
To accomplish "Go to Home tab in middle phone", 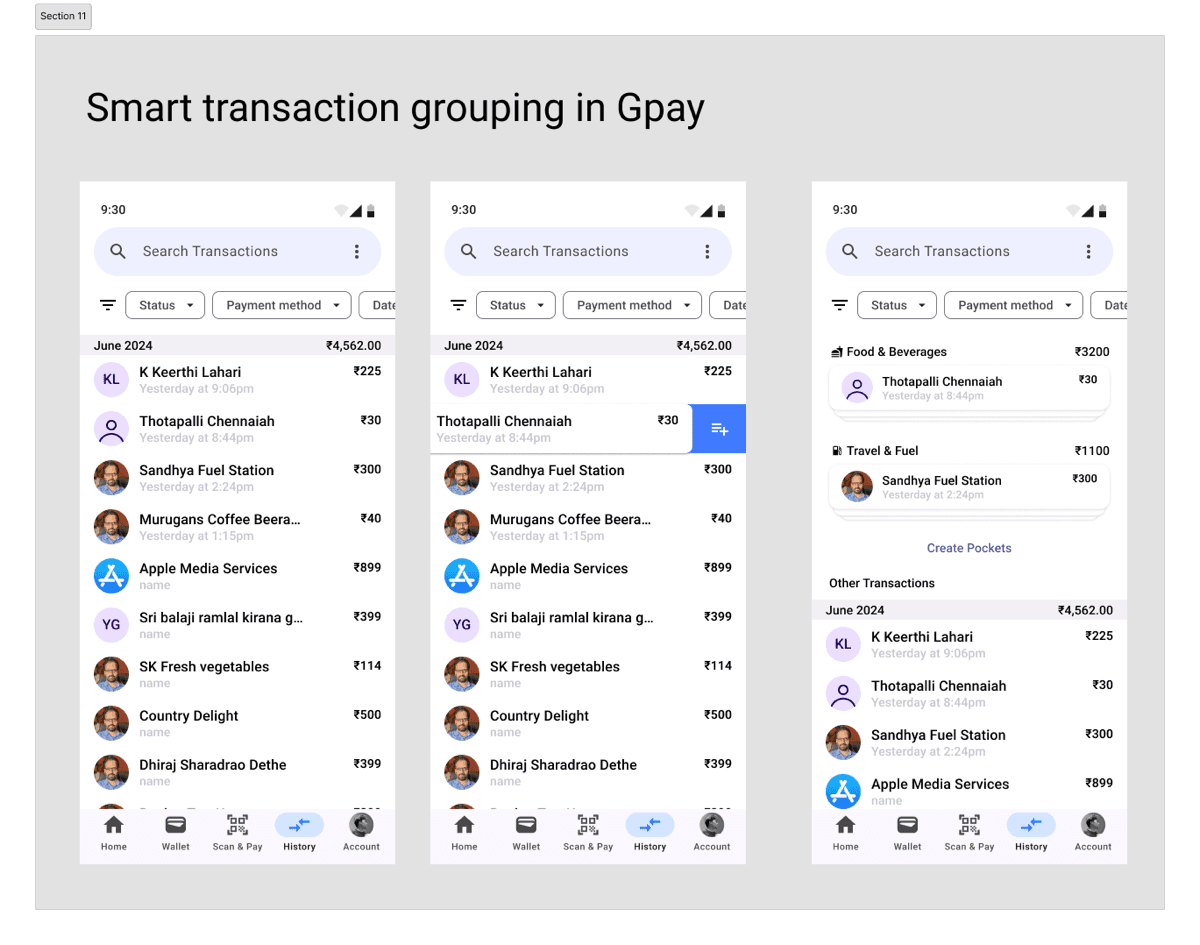I will [464, 832].
